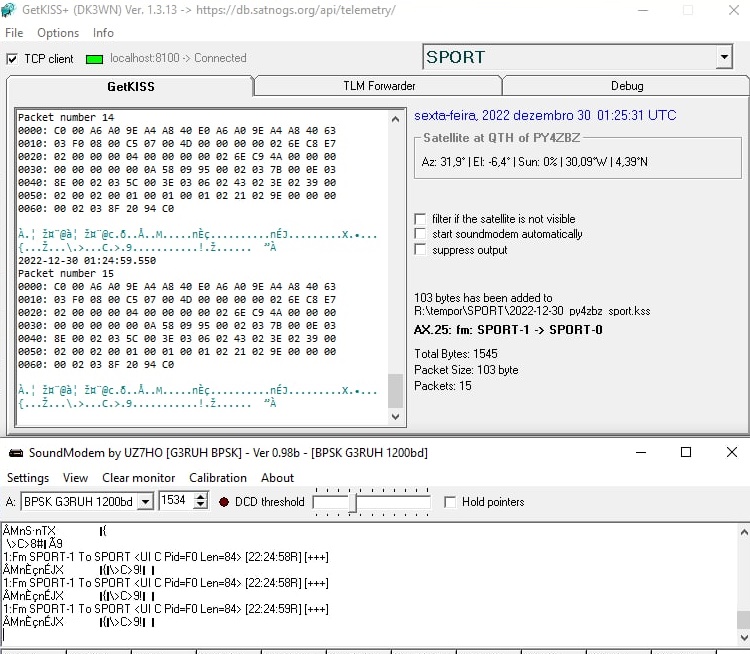Enable filter if satellite is not visible
This screenshot has height=654, width=750.
[x=420, y=219]
